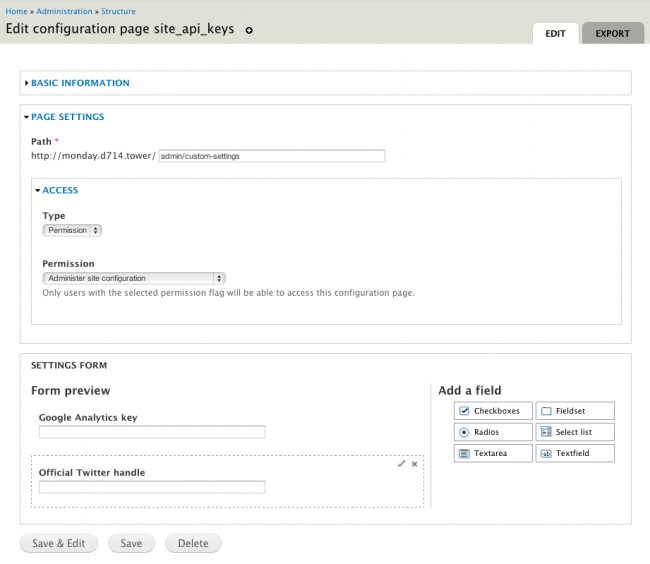The width and height of the screenshot is (650, 564).
Task: Remove the Official Twitter handle field
Action: pos(415,464)
